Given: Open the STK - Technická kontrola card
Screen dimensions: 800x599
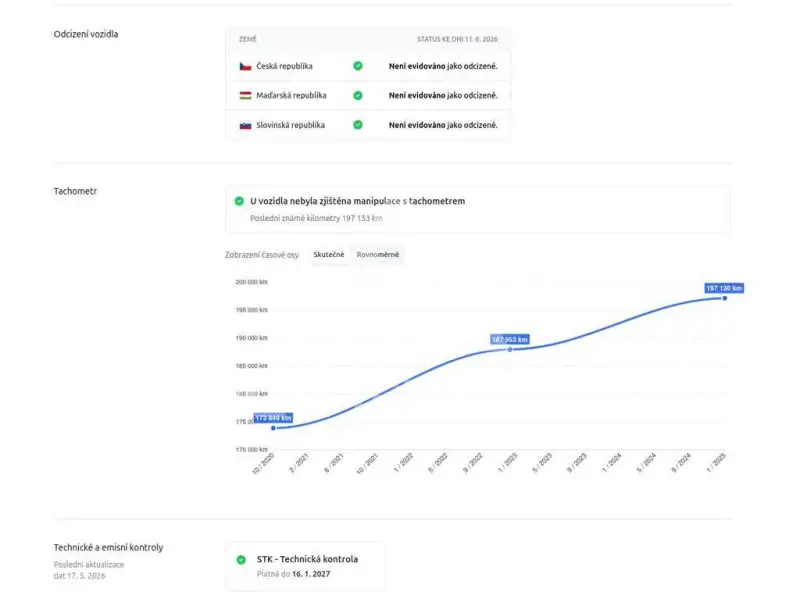Looking at the screenshot, I should (305, 566).
